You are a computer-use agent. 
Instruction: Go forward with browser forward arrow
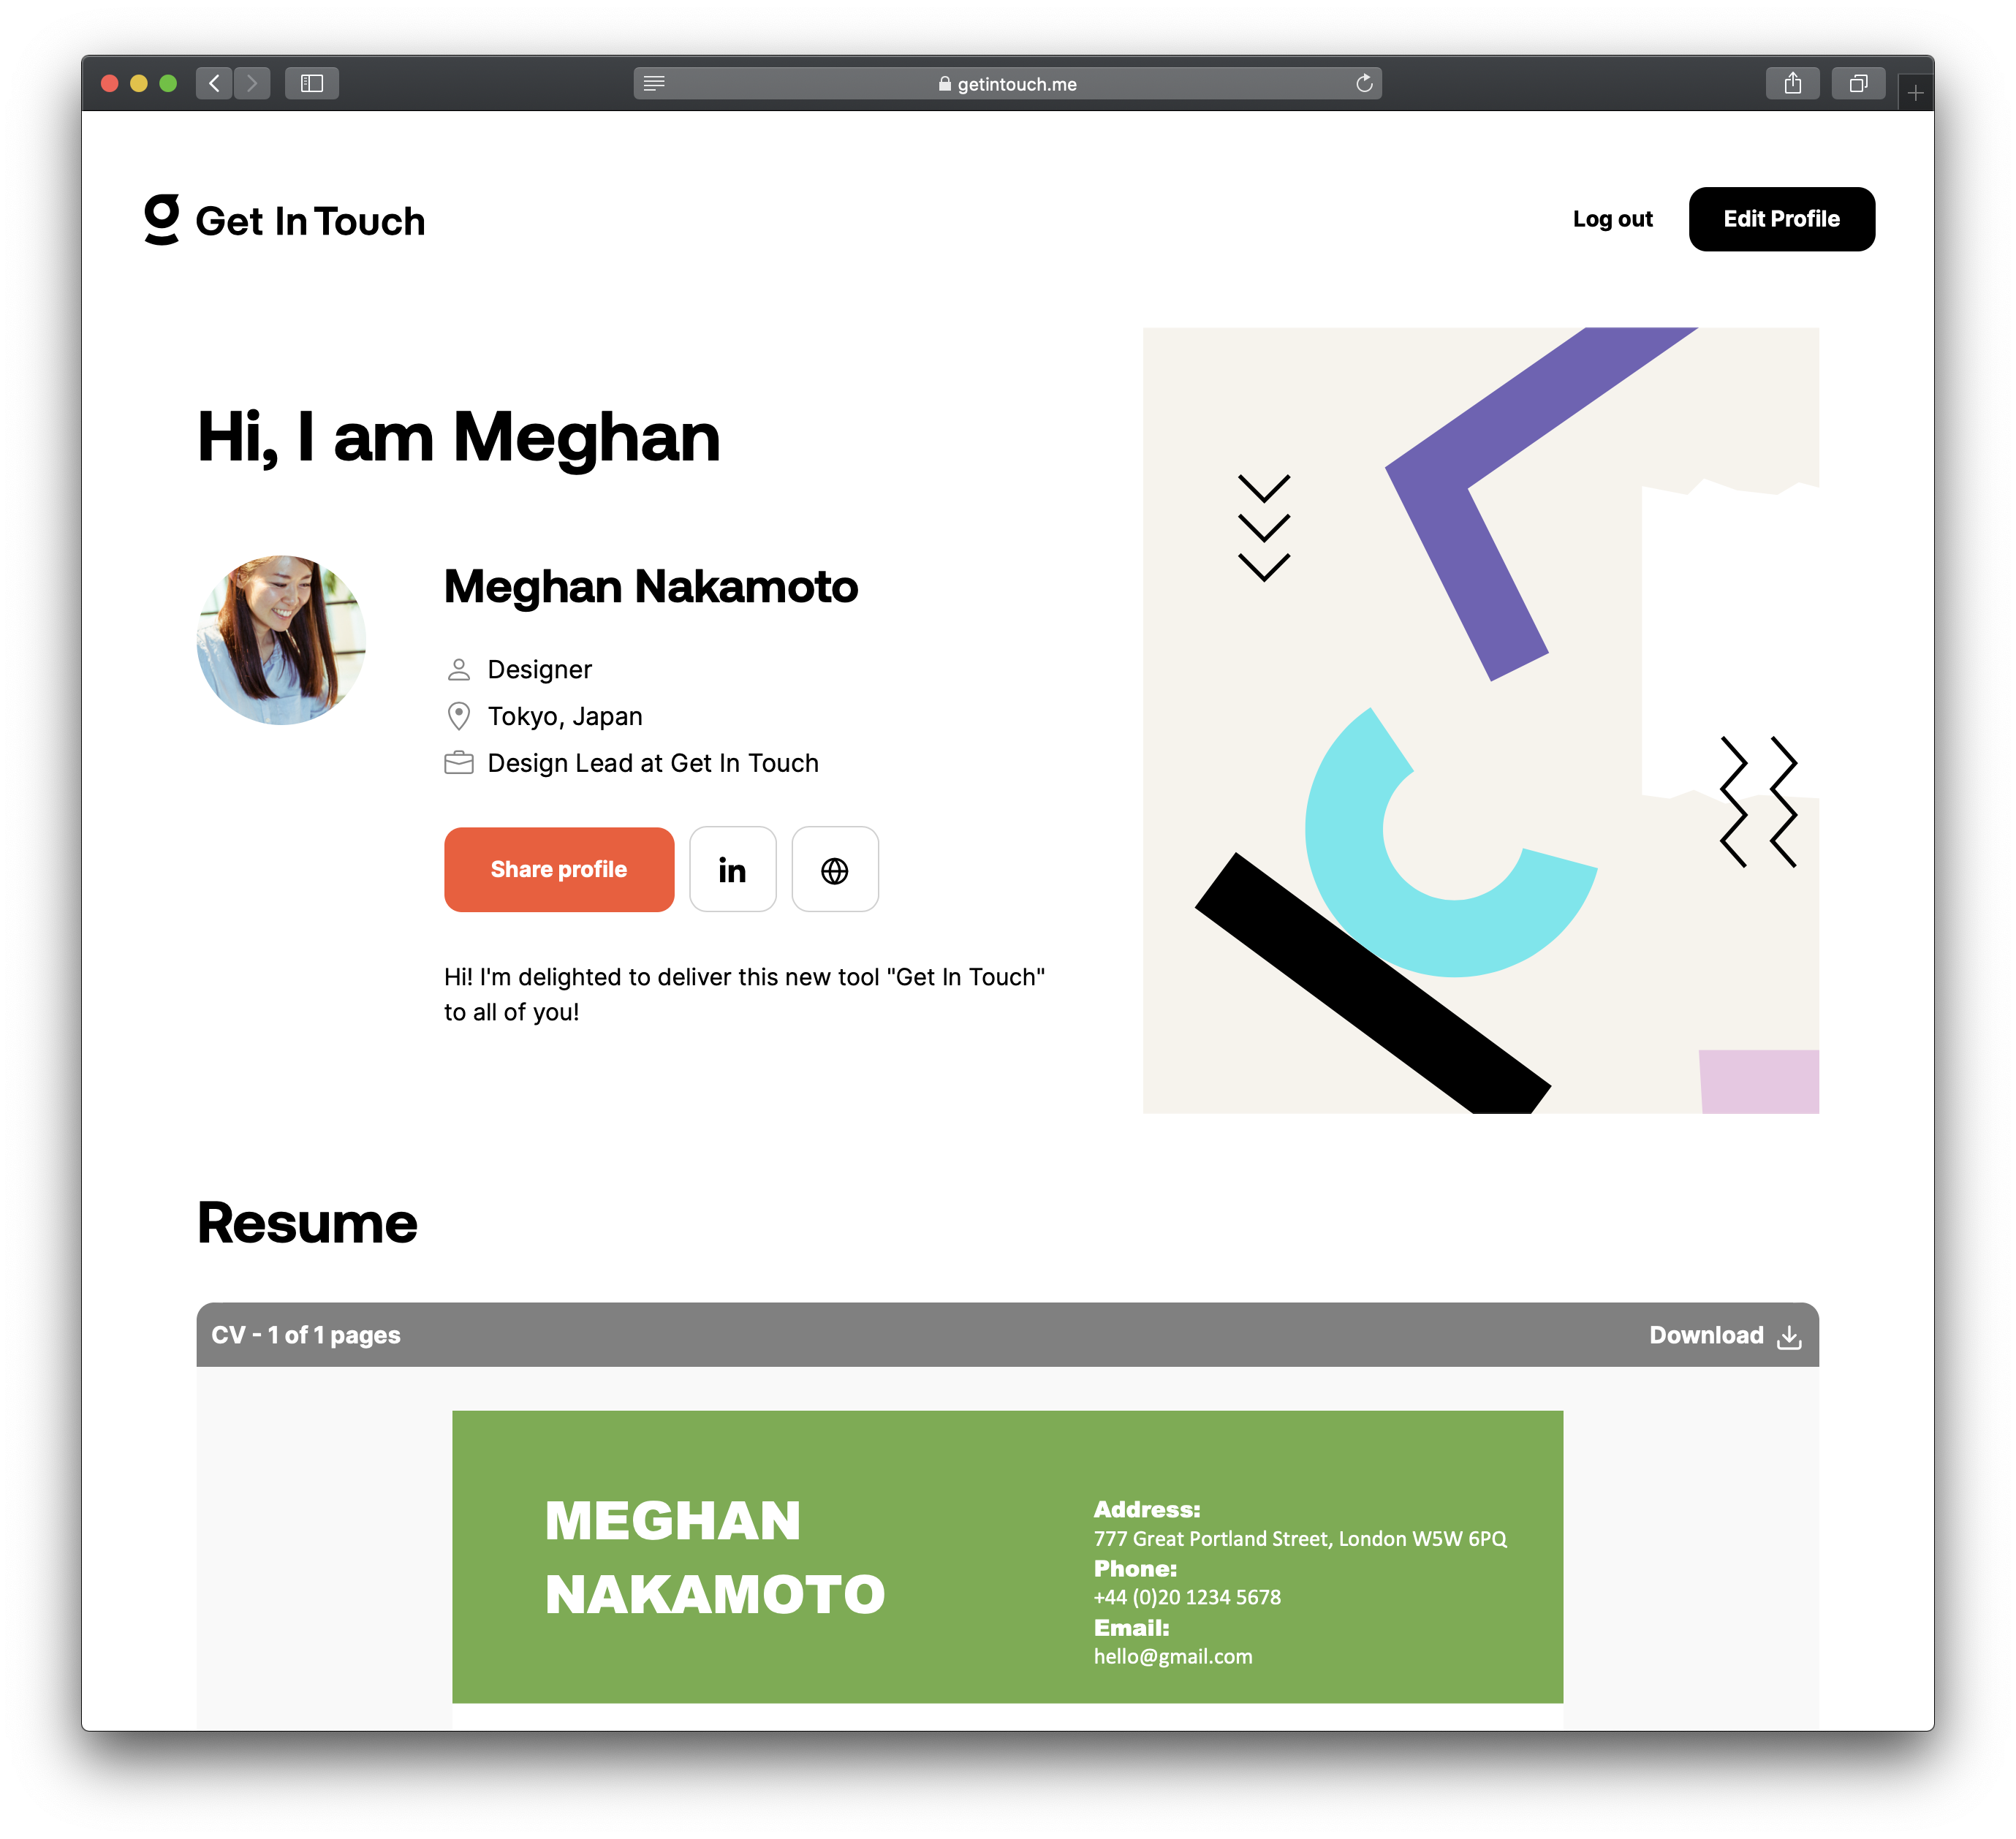click(252, 83)
